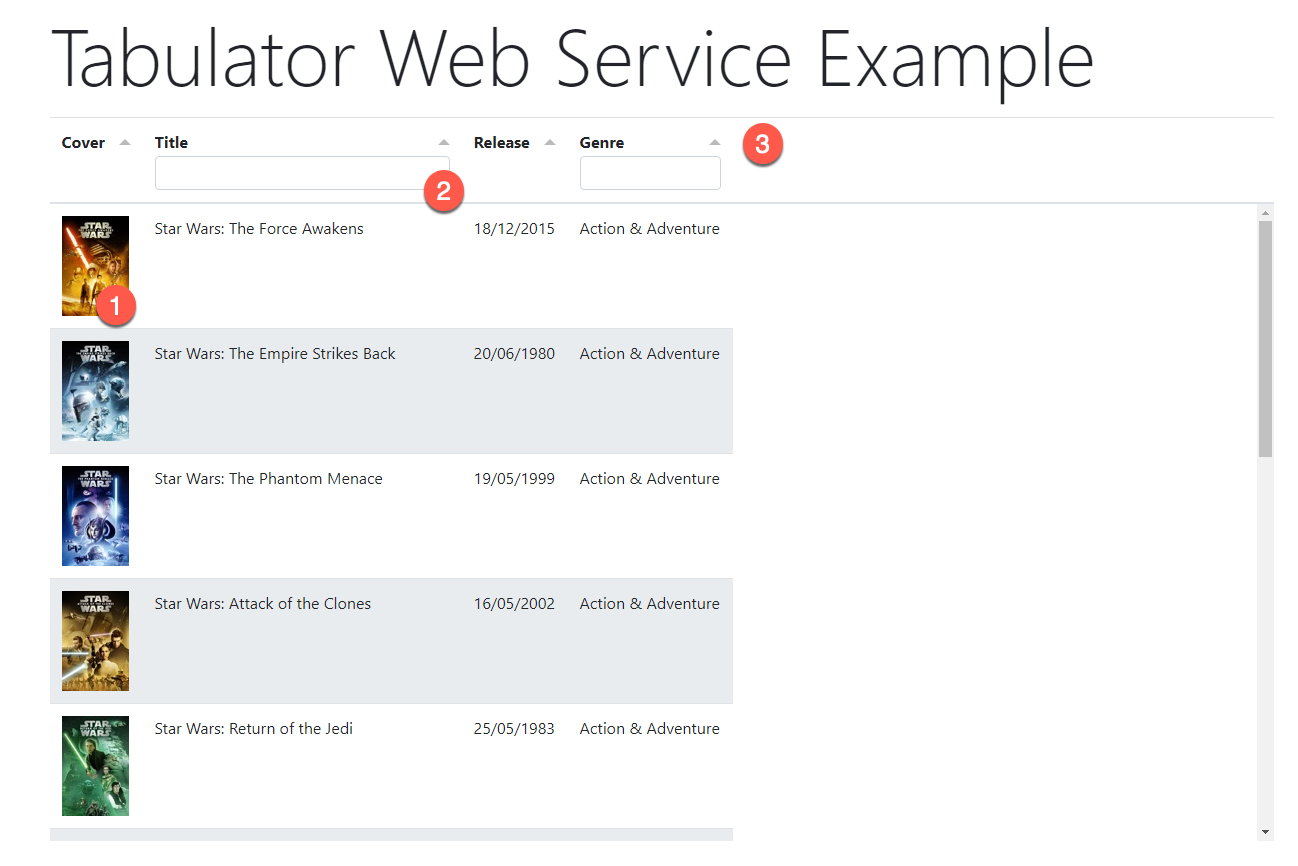Open The Phantom Menace cover thumbnail
The image size is (1298, 866).
95,516
